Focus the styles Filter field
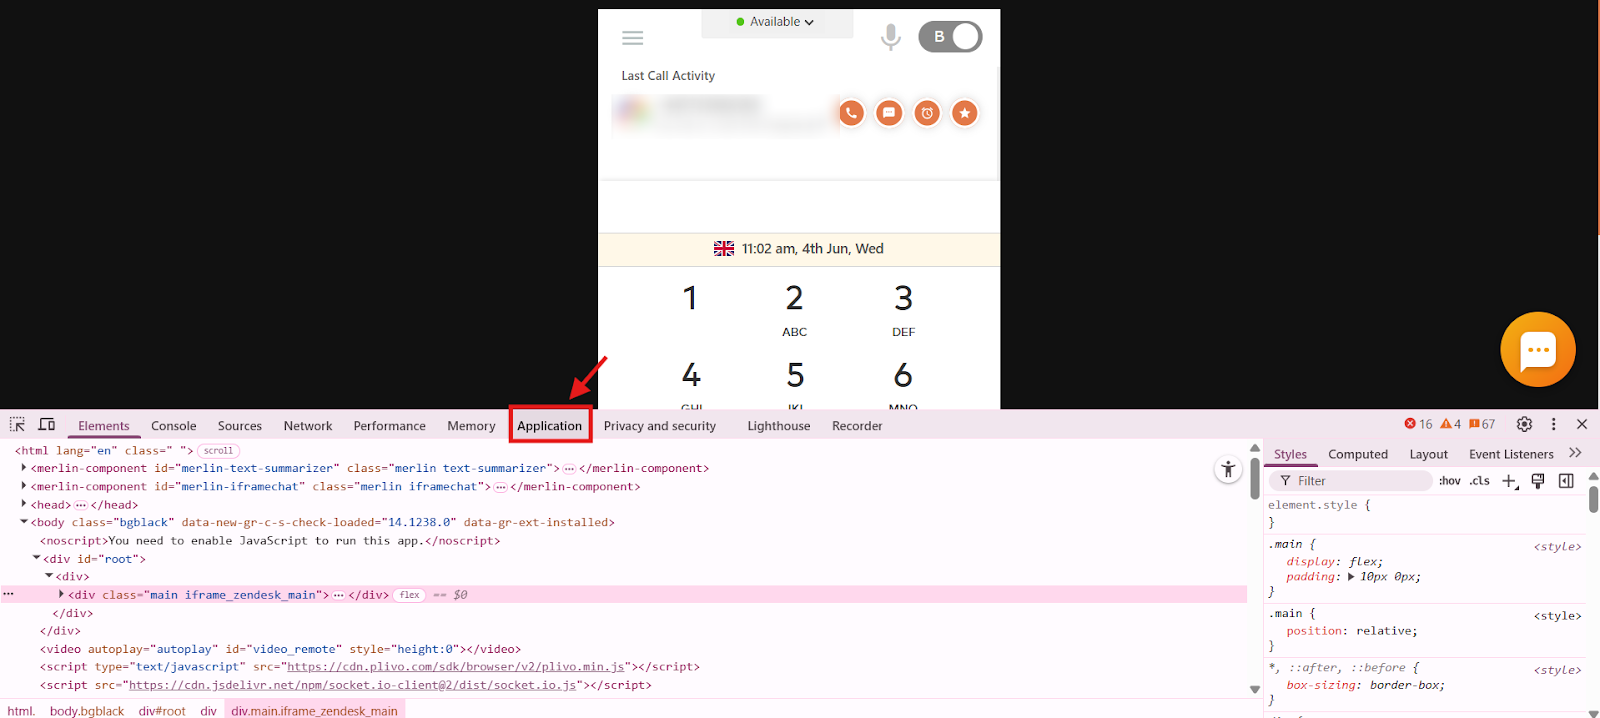Image resolution: width=1600 pixels, height=718 pixels. pos(1351,481)
